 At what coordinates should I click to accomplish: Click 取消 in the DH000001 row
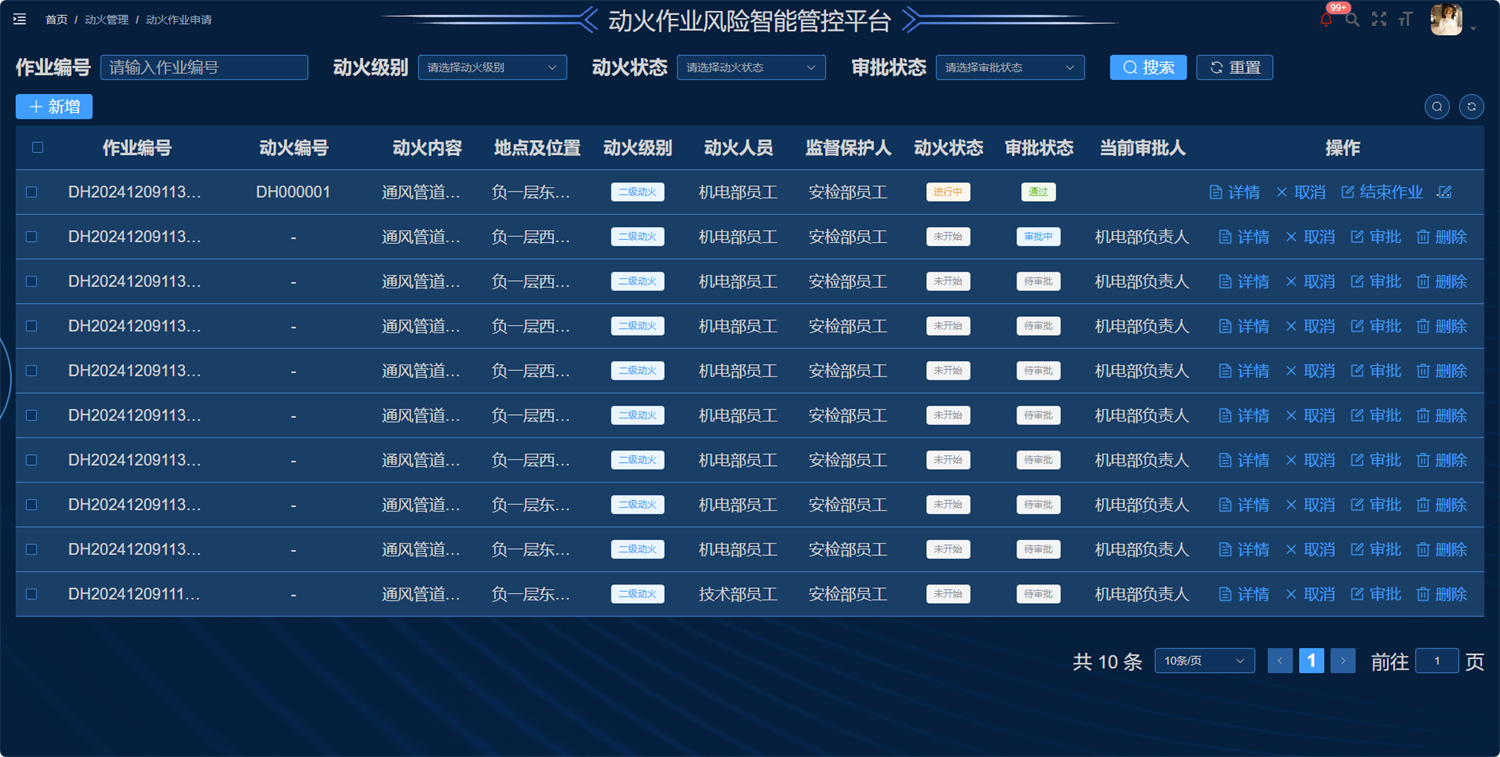[x=1300, y=192]
